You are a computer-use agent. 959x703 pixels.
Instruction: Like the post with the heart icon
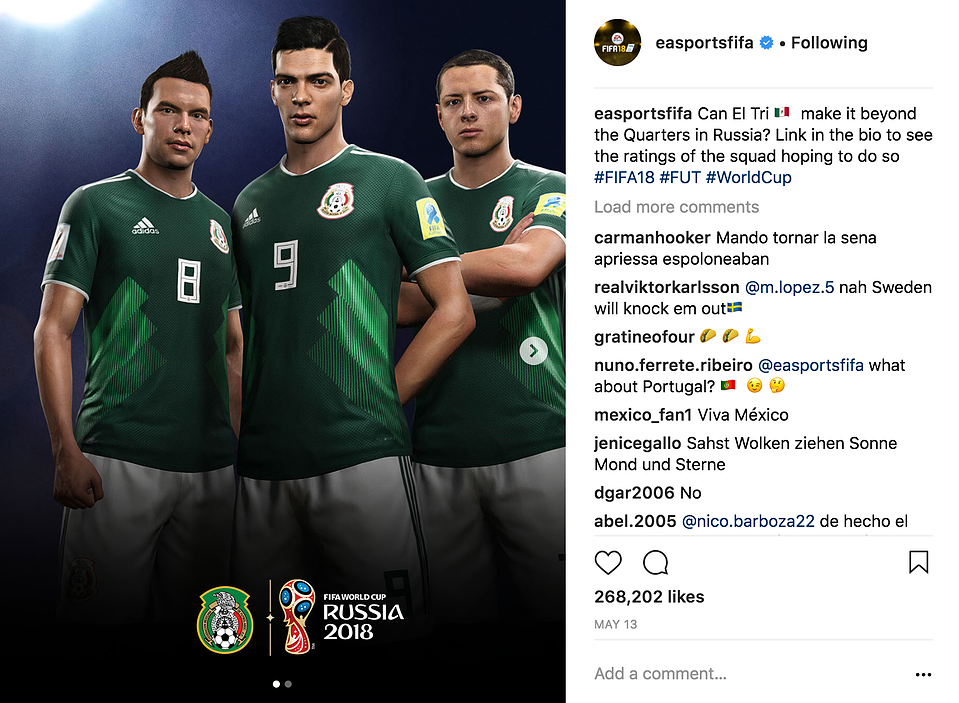608,562
